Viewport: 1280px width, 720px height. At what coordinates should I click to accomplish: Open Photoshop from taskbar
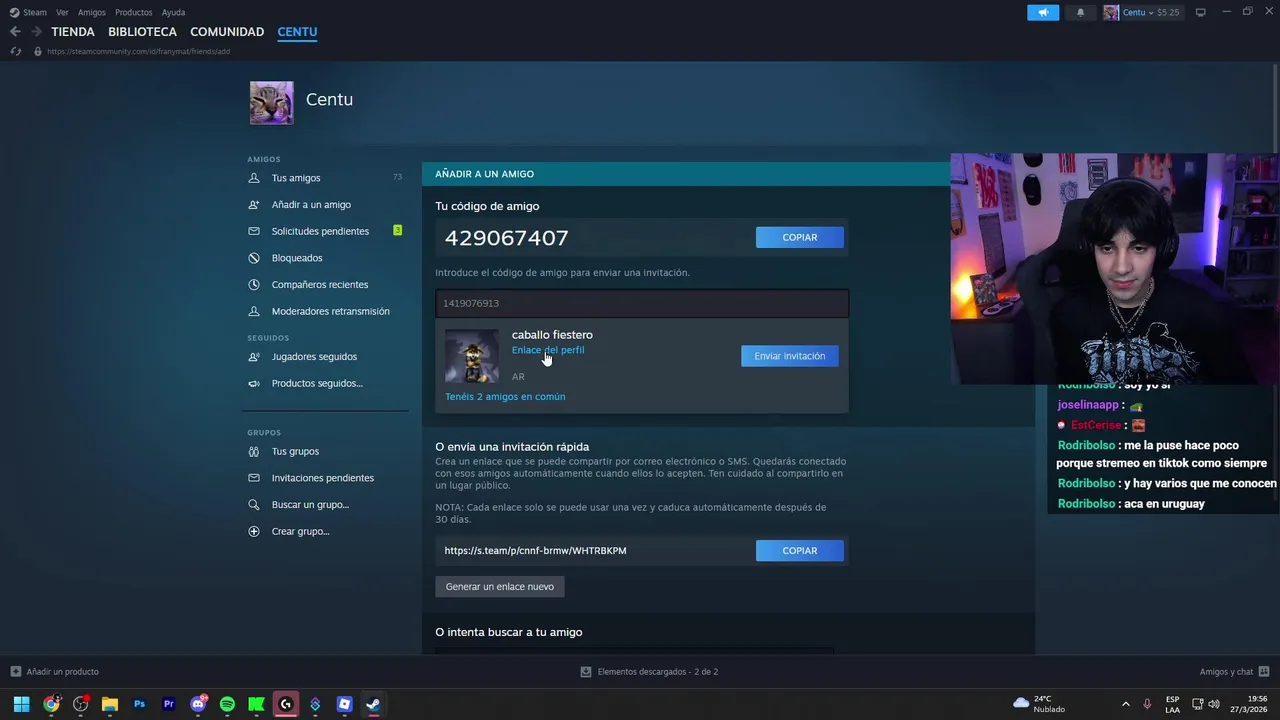[139, 704]
